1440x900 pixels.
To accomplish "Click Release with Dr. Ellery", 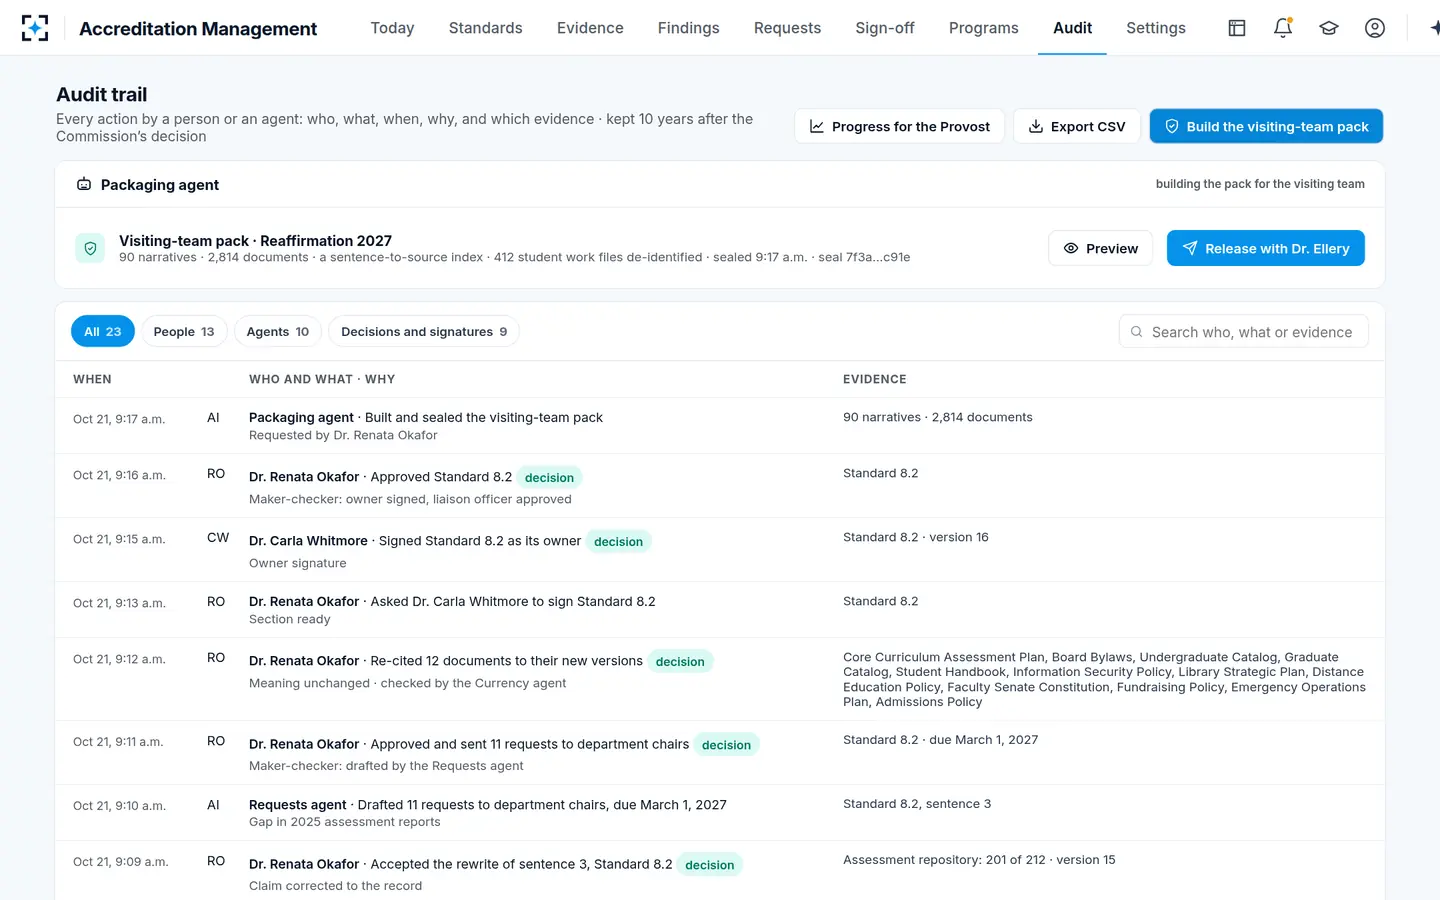I will coord(1265,248).
